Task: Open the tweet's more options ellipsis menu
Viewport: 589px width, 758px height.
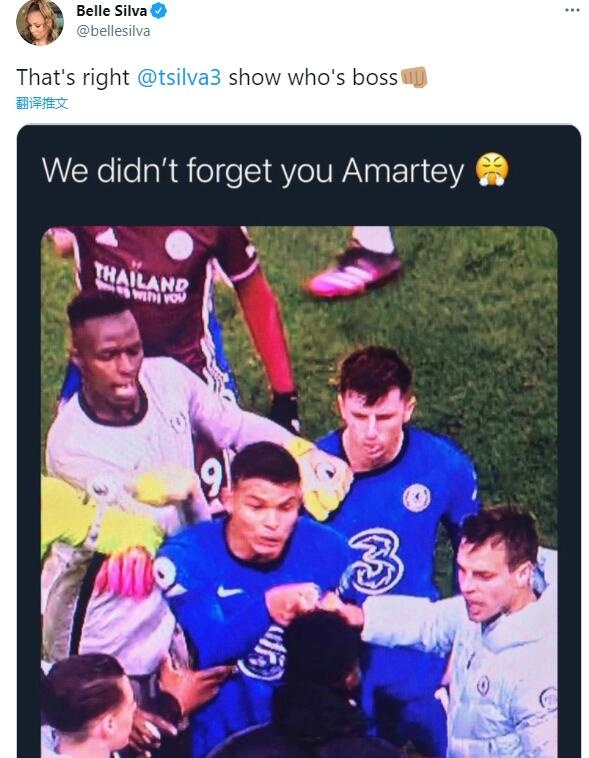Action: click(x=572, y=10)
